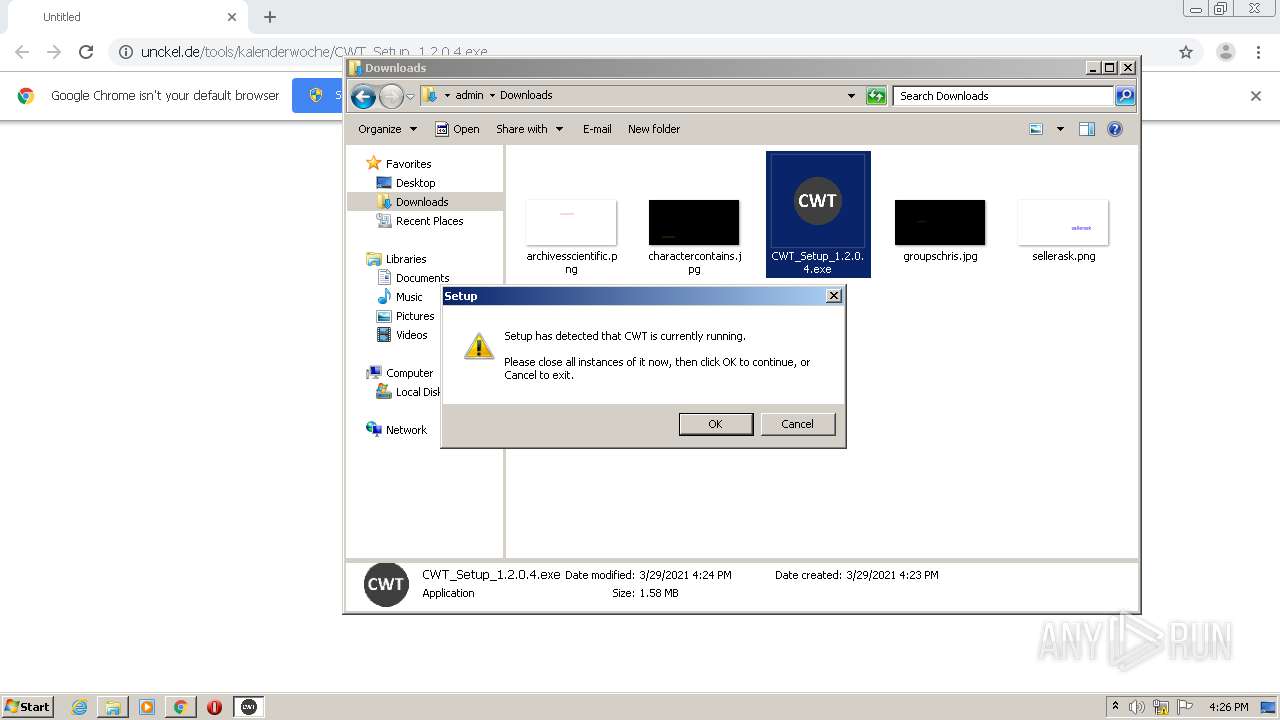Click the warning icon in Setup dialog
The image size is (1280, 720).
(x=479, y=346)
